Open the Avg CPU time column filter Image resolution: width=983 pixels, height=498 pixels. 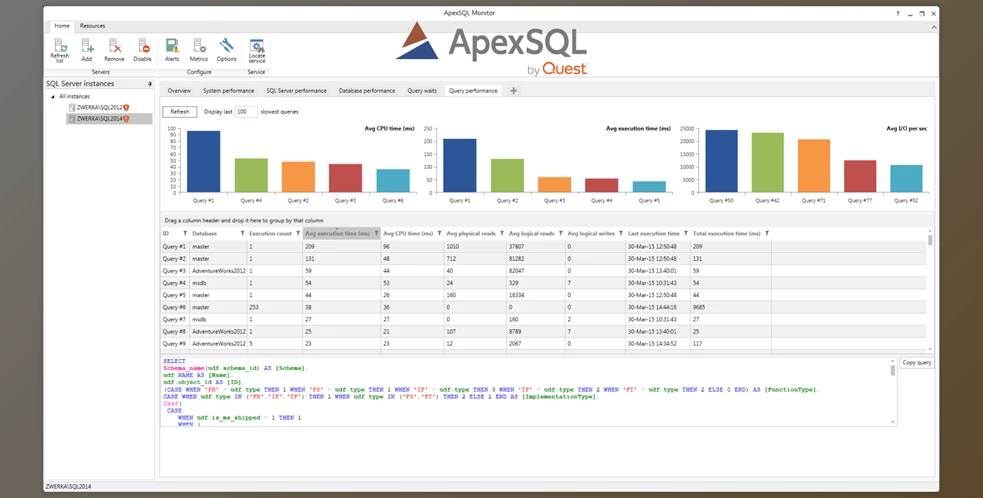pyautogui.click(x=439, y=233)
